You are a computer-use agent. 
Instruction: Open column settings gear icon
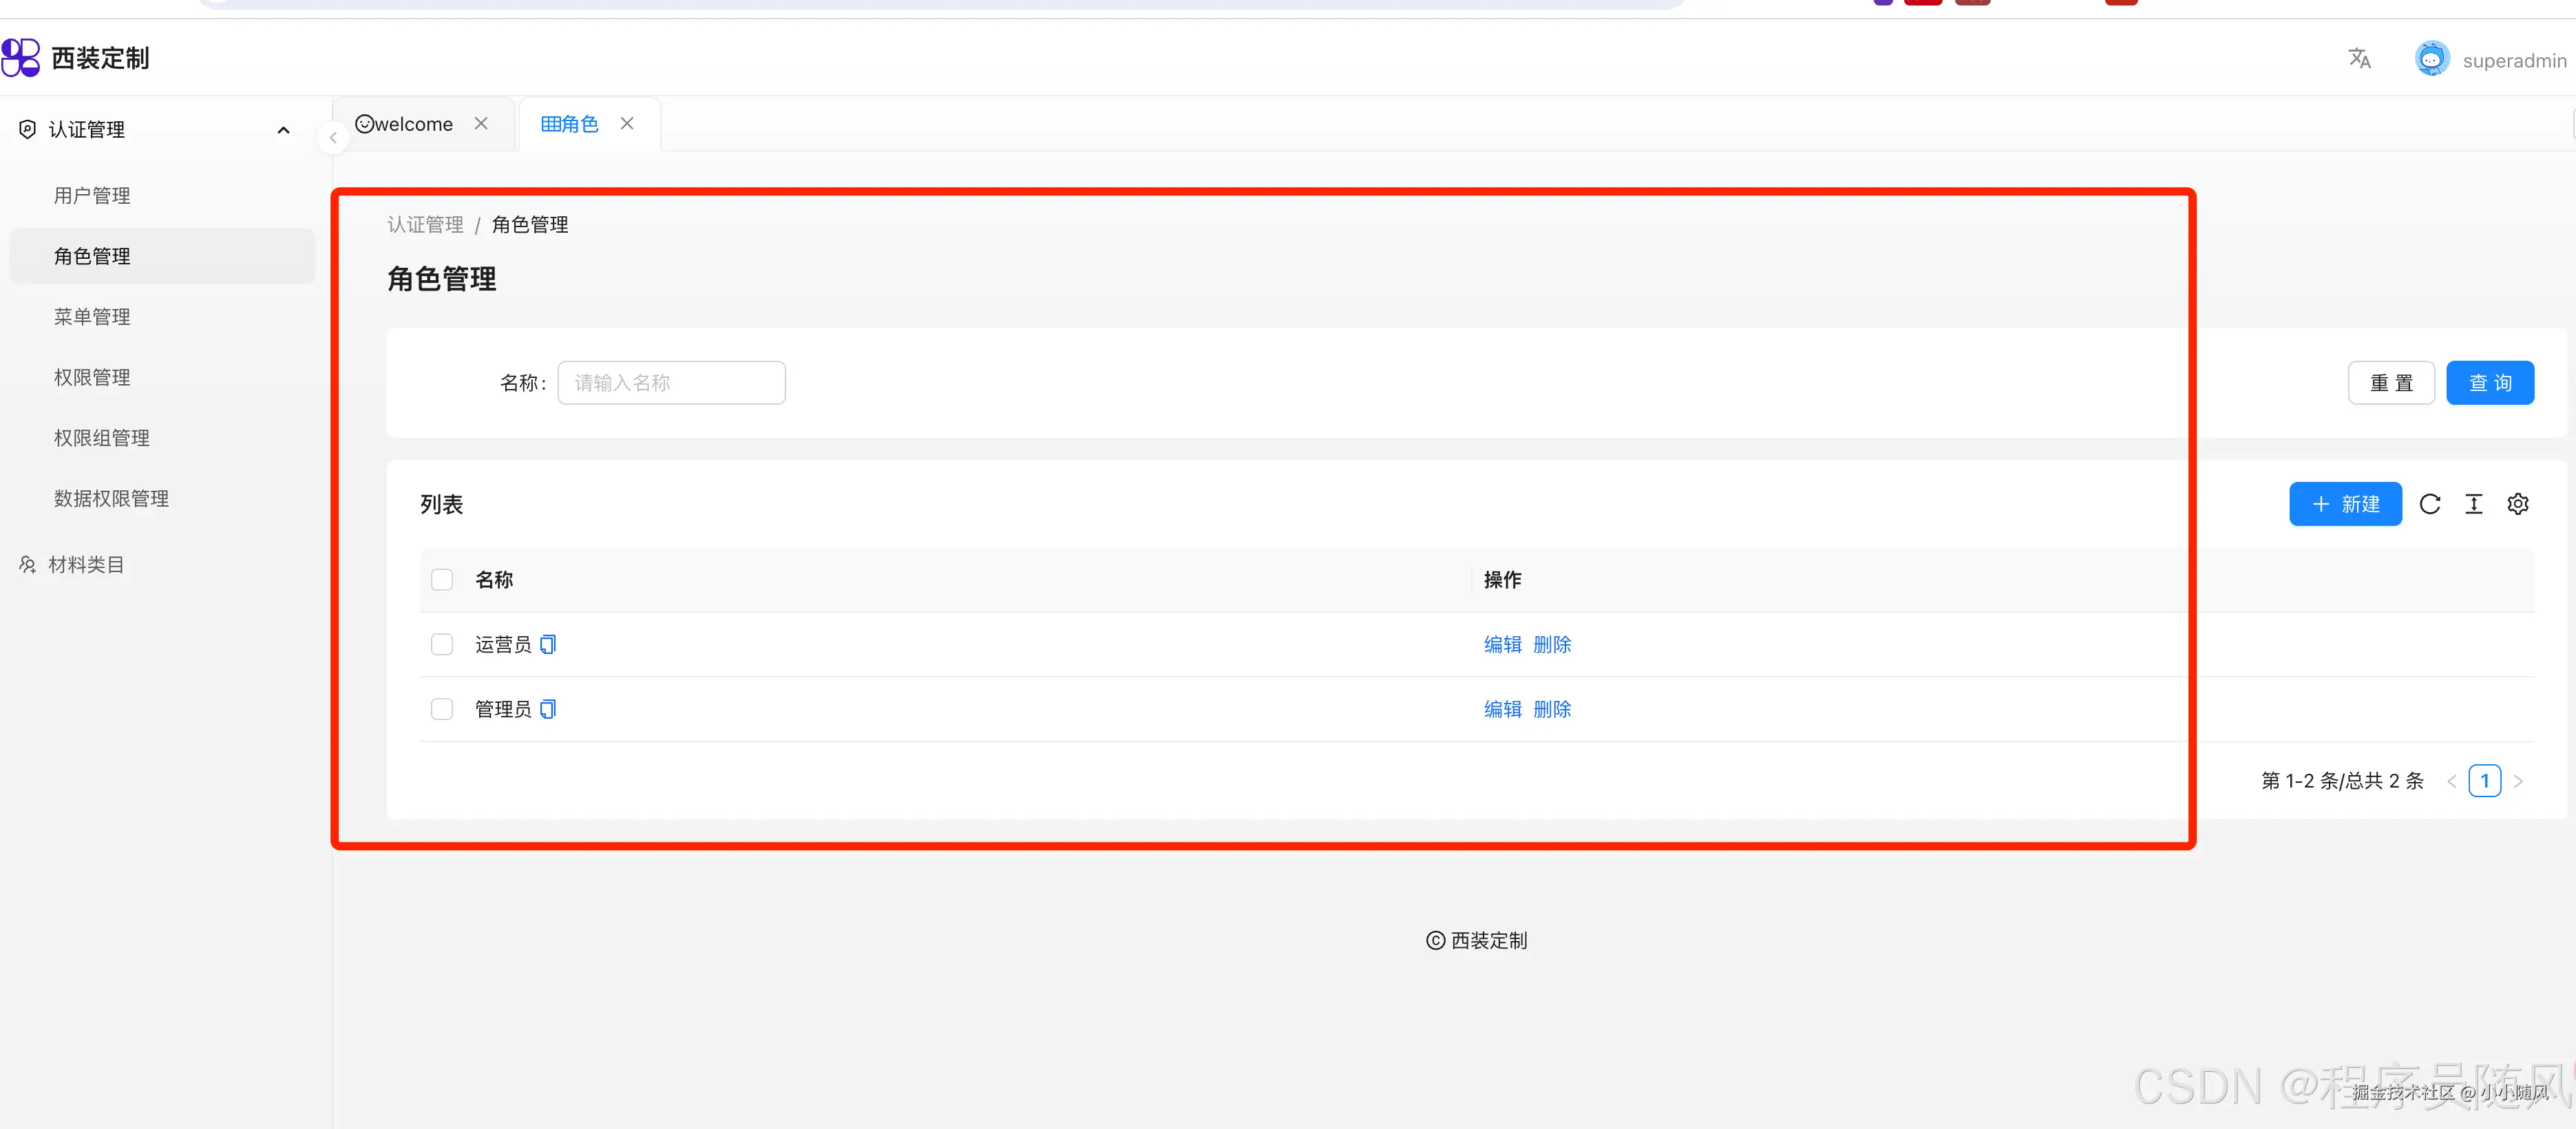(2517, 504)
